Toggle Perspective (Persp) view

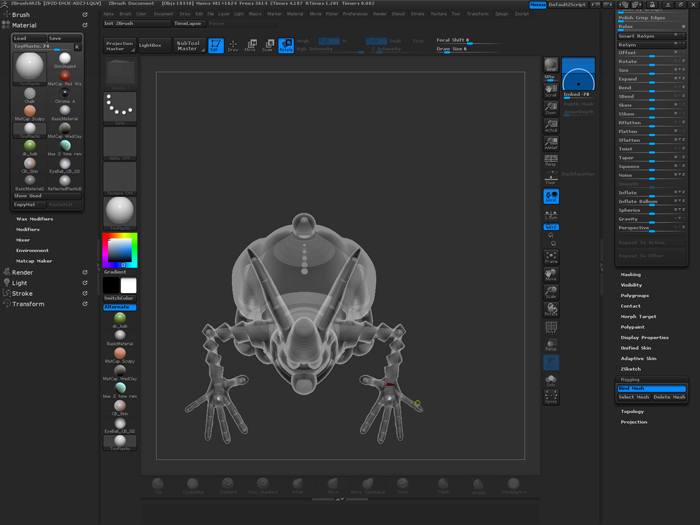pyautogui.click(x=551, y=160)
